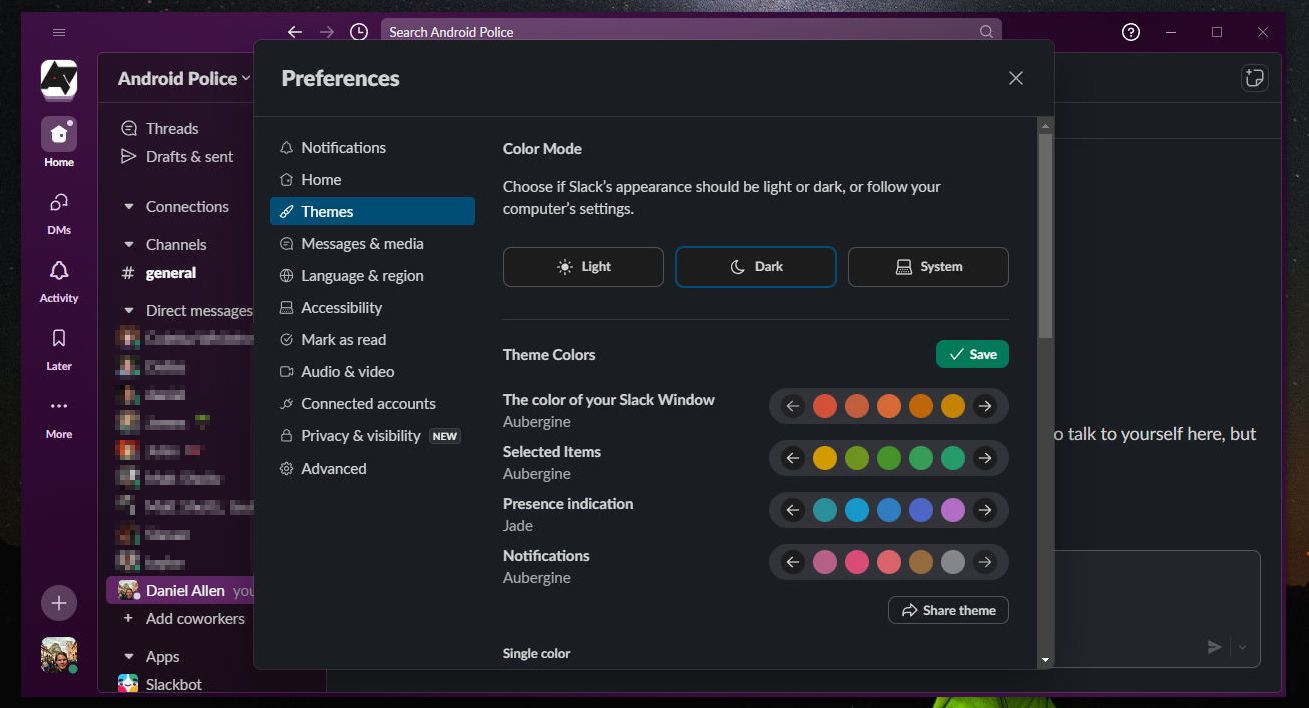Open the hamburger menu at top left
The height and width of the screenshot is (708, 1309).
point(59,32)
